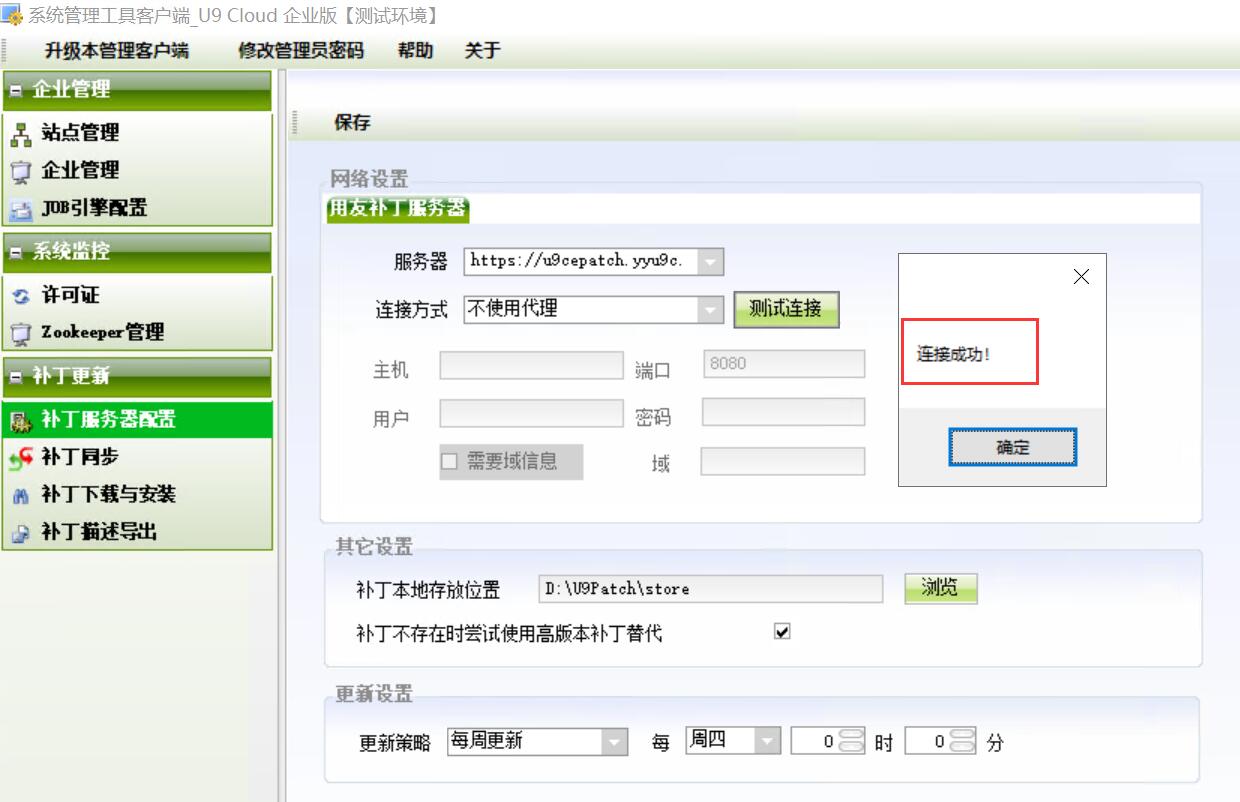Image resolution: width=1240 pixels, height=802 pixels.
Task: Expand the 连接方式 dropdown
Action: click(710, 310)
